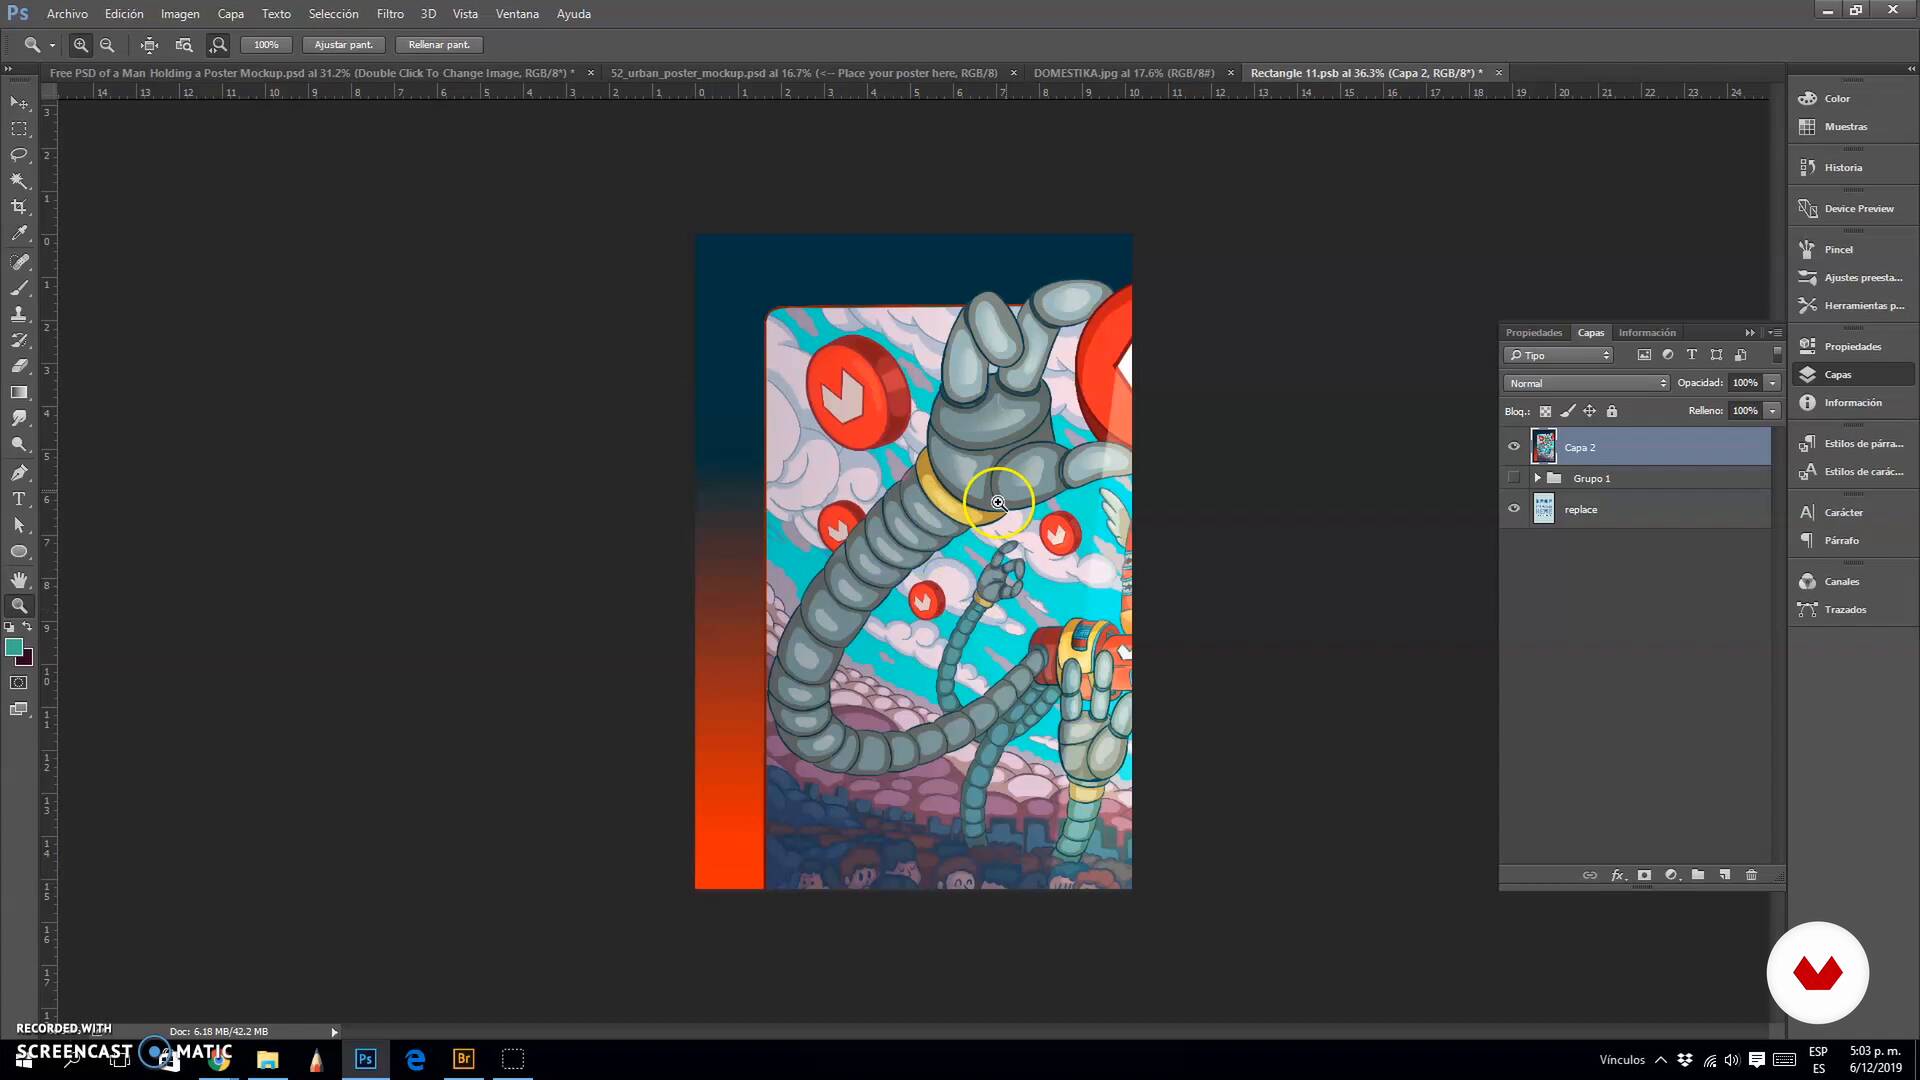Image resolution: width=1920 pixels, height=1080 pixels.
Task: Click the 100% zoom button
Action: pos(266,45)
